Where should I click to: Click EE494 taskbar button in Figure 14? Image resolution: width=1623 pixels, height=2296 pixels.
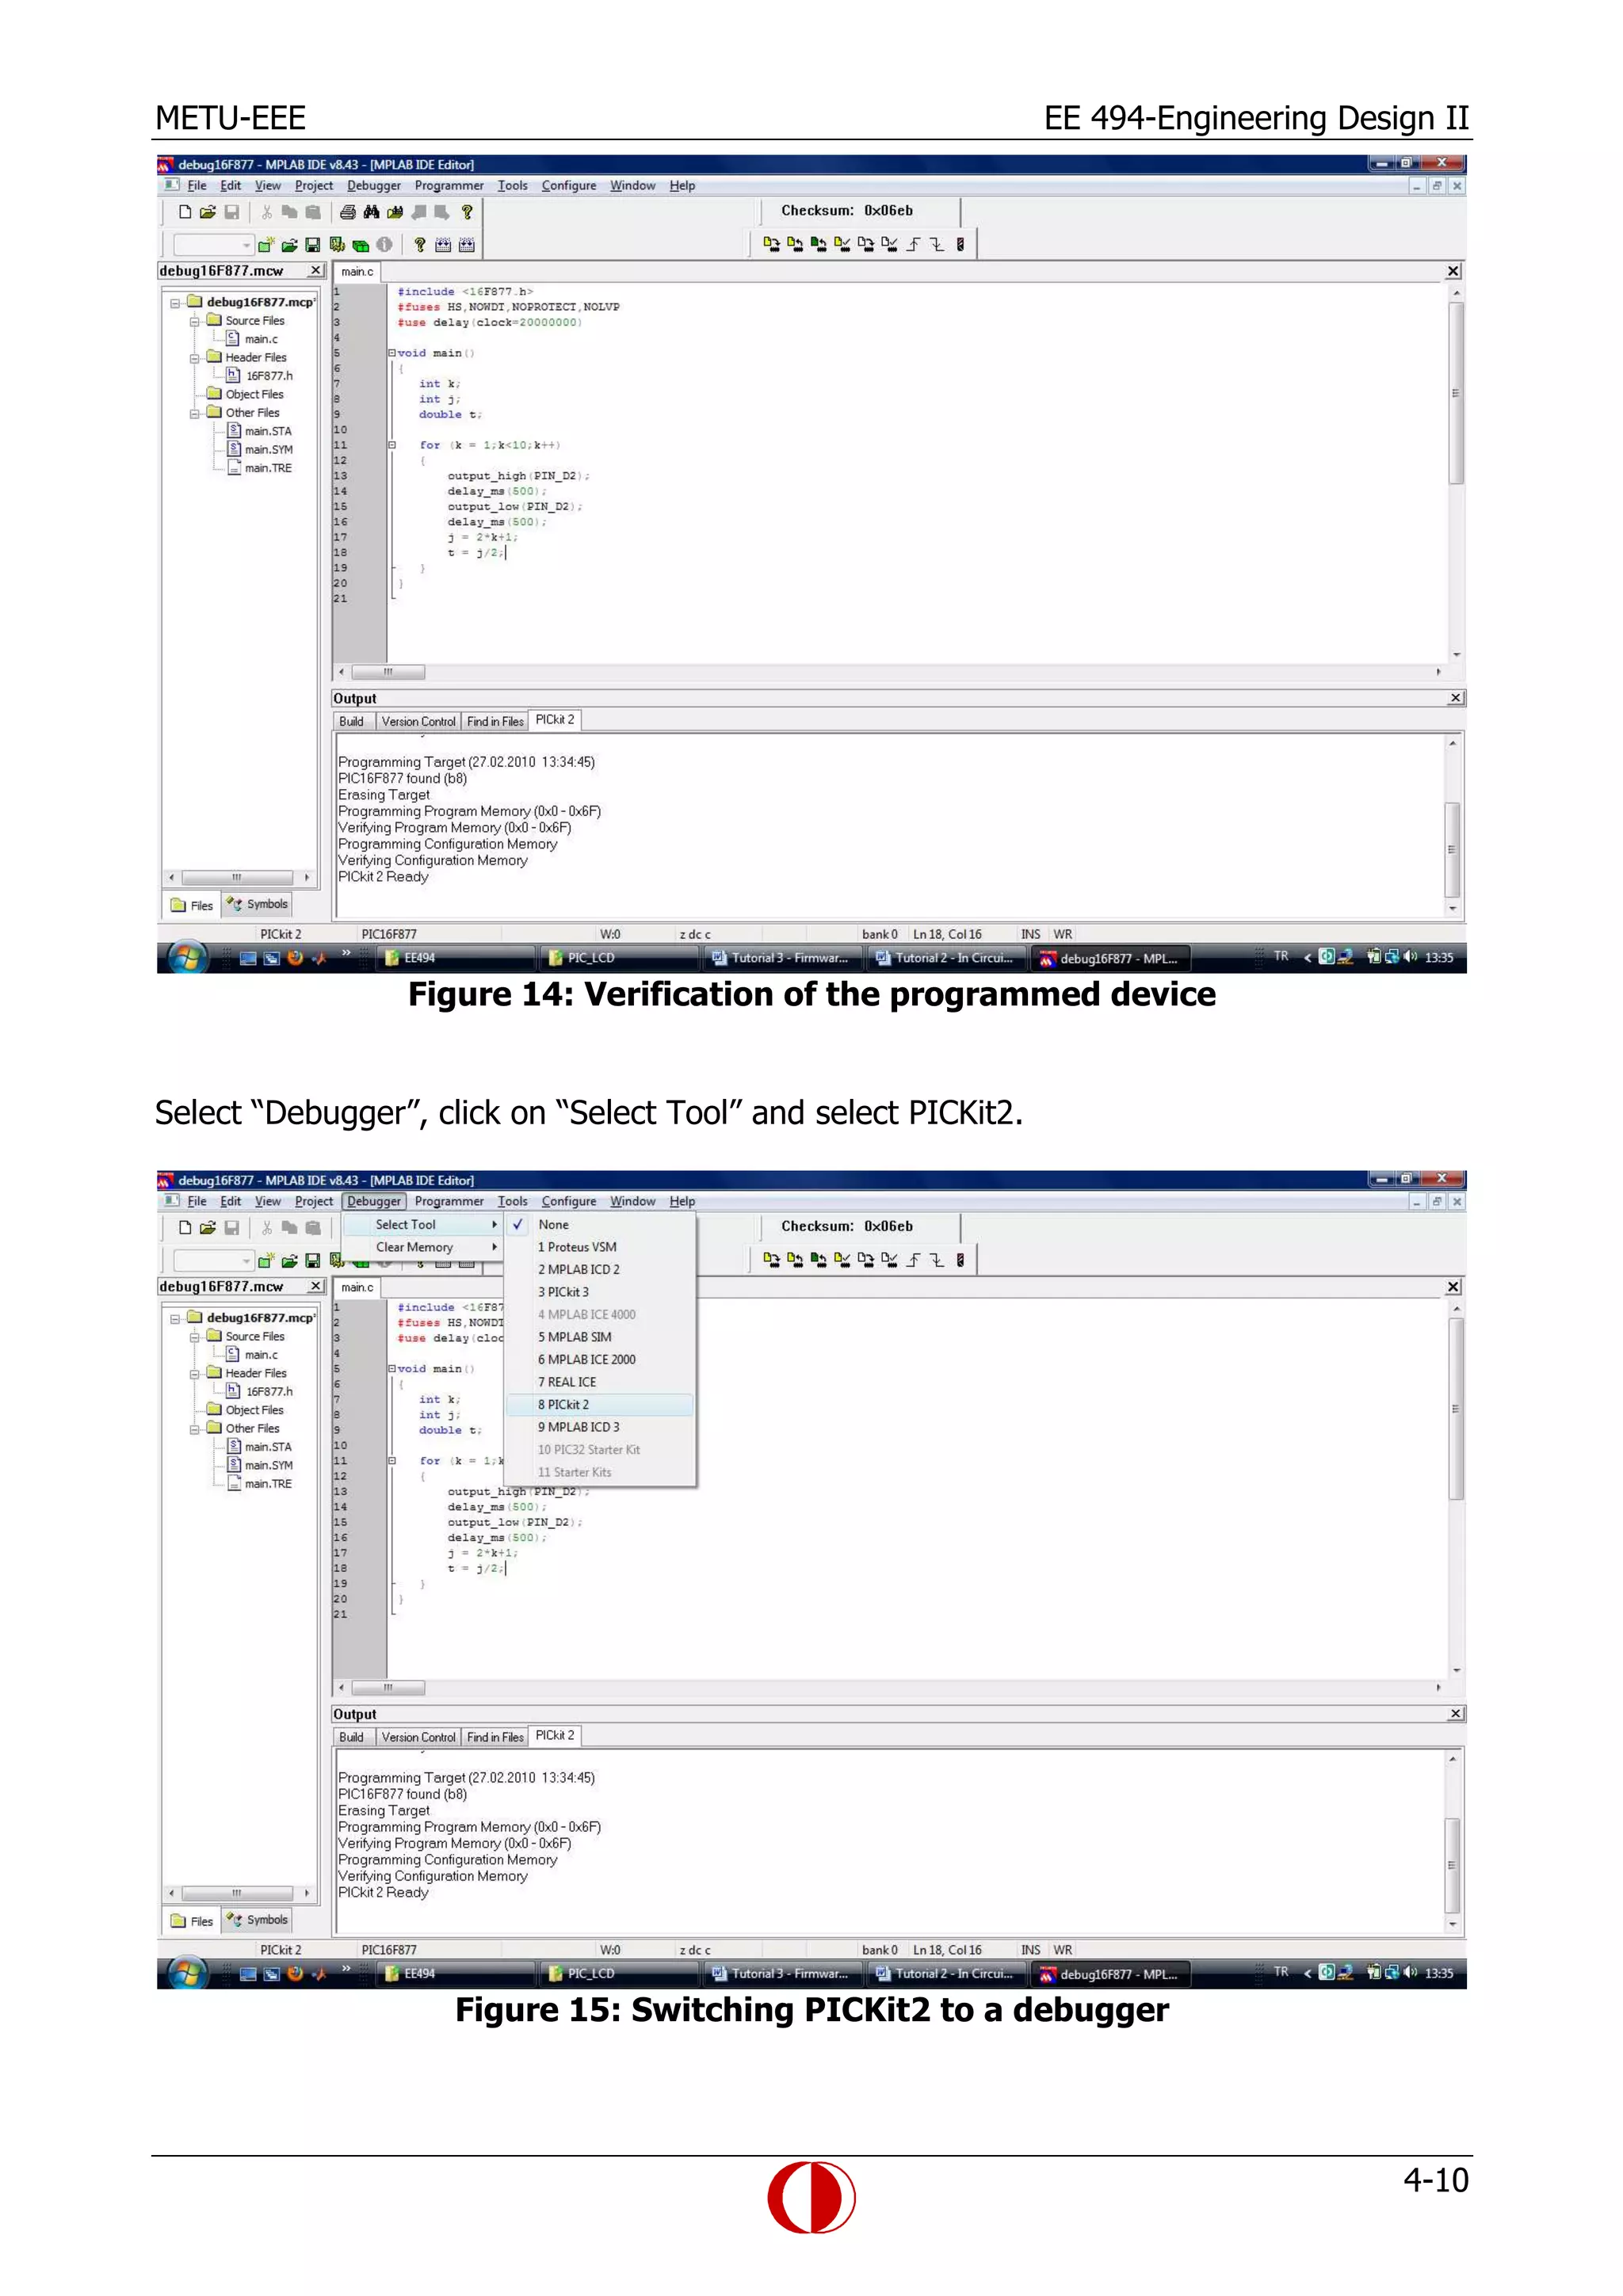click(455, 958)
